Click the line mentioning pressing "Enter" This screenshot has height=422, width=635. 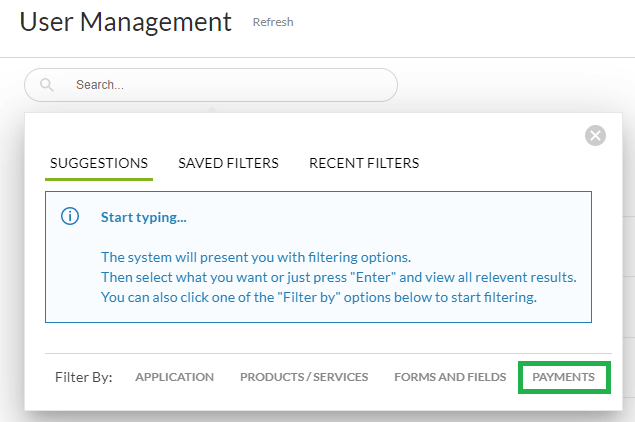338,277
